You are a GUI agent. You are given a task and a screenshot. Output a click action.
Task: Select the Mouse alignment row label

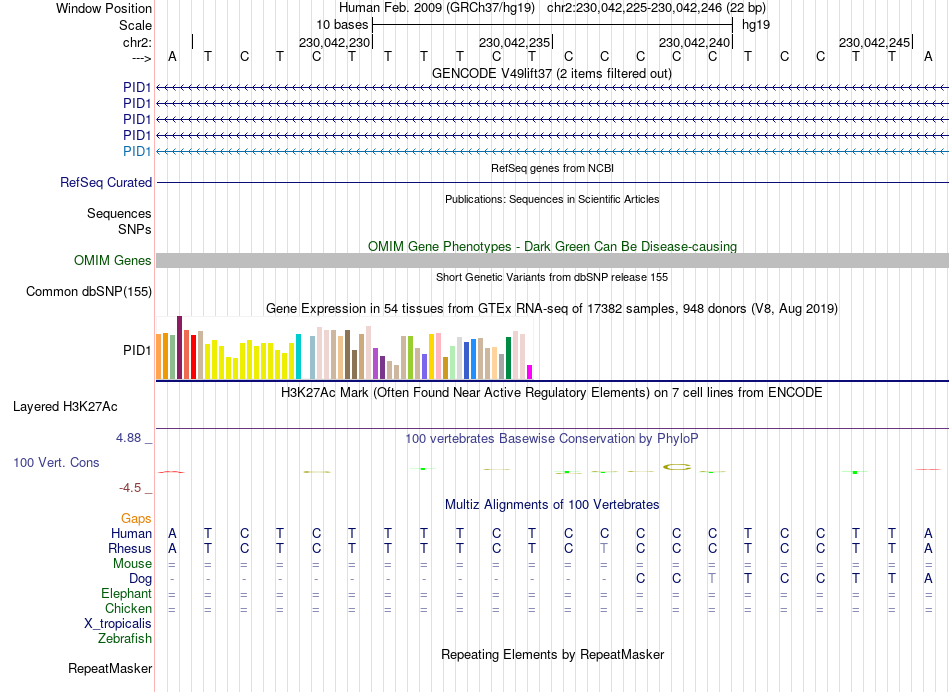(132, 564)
